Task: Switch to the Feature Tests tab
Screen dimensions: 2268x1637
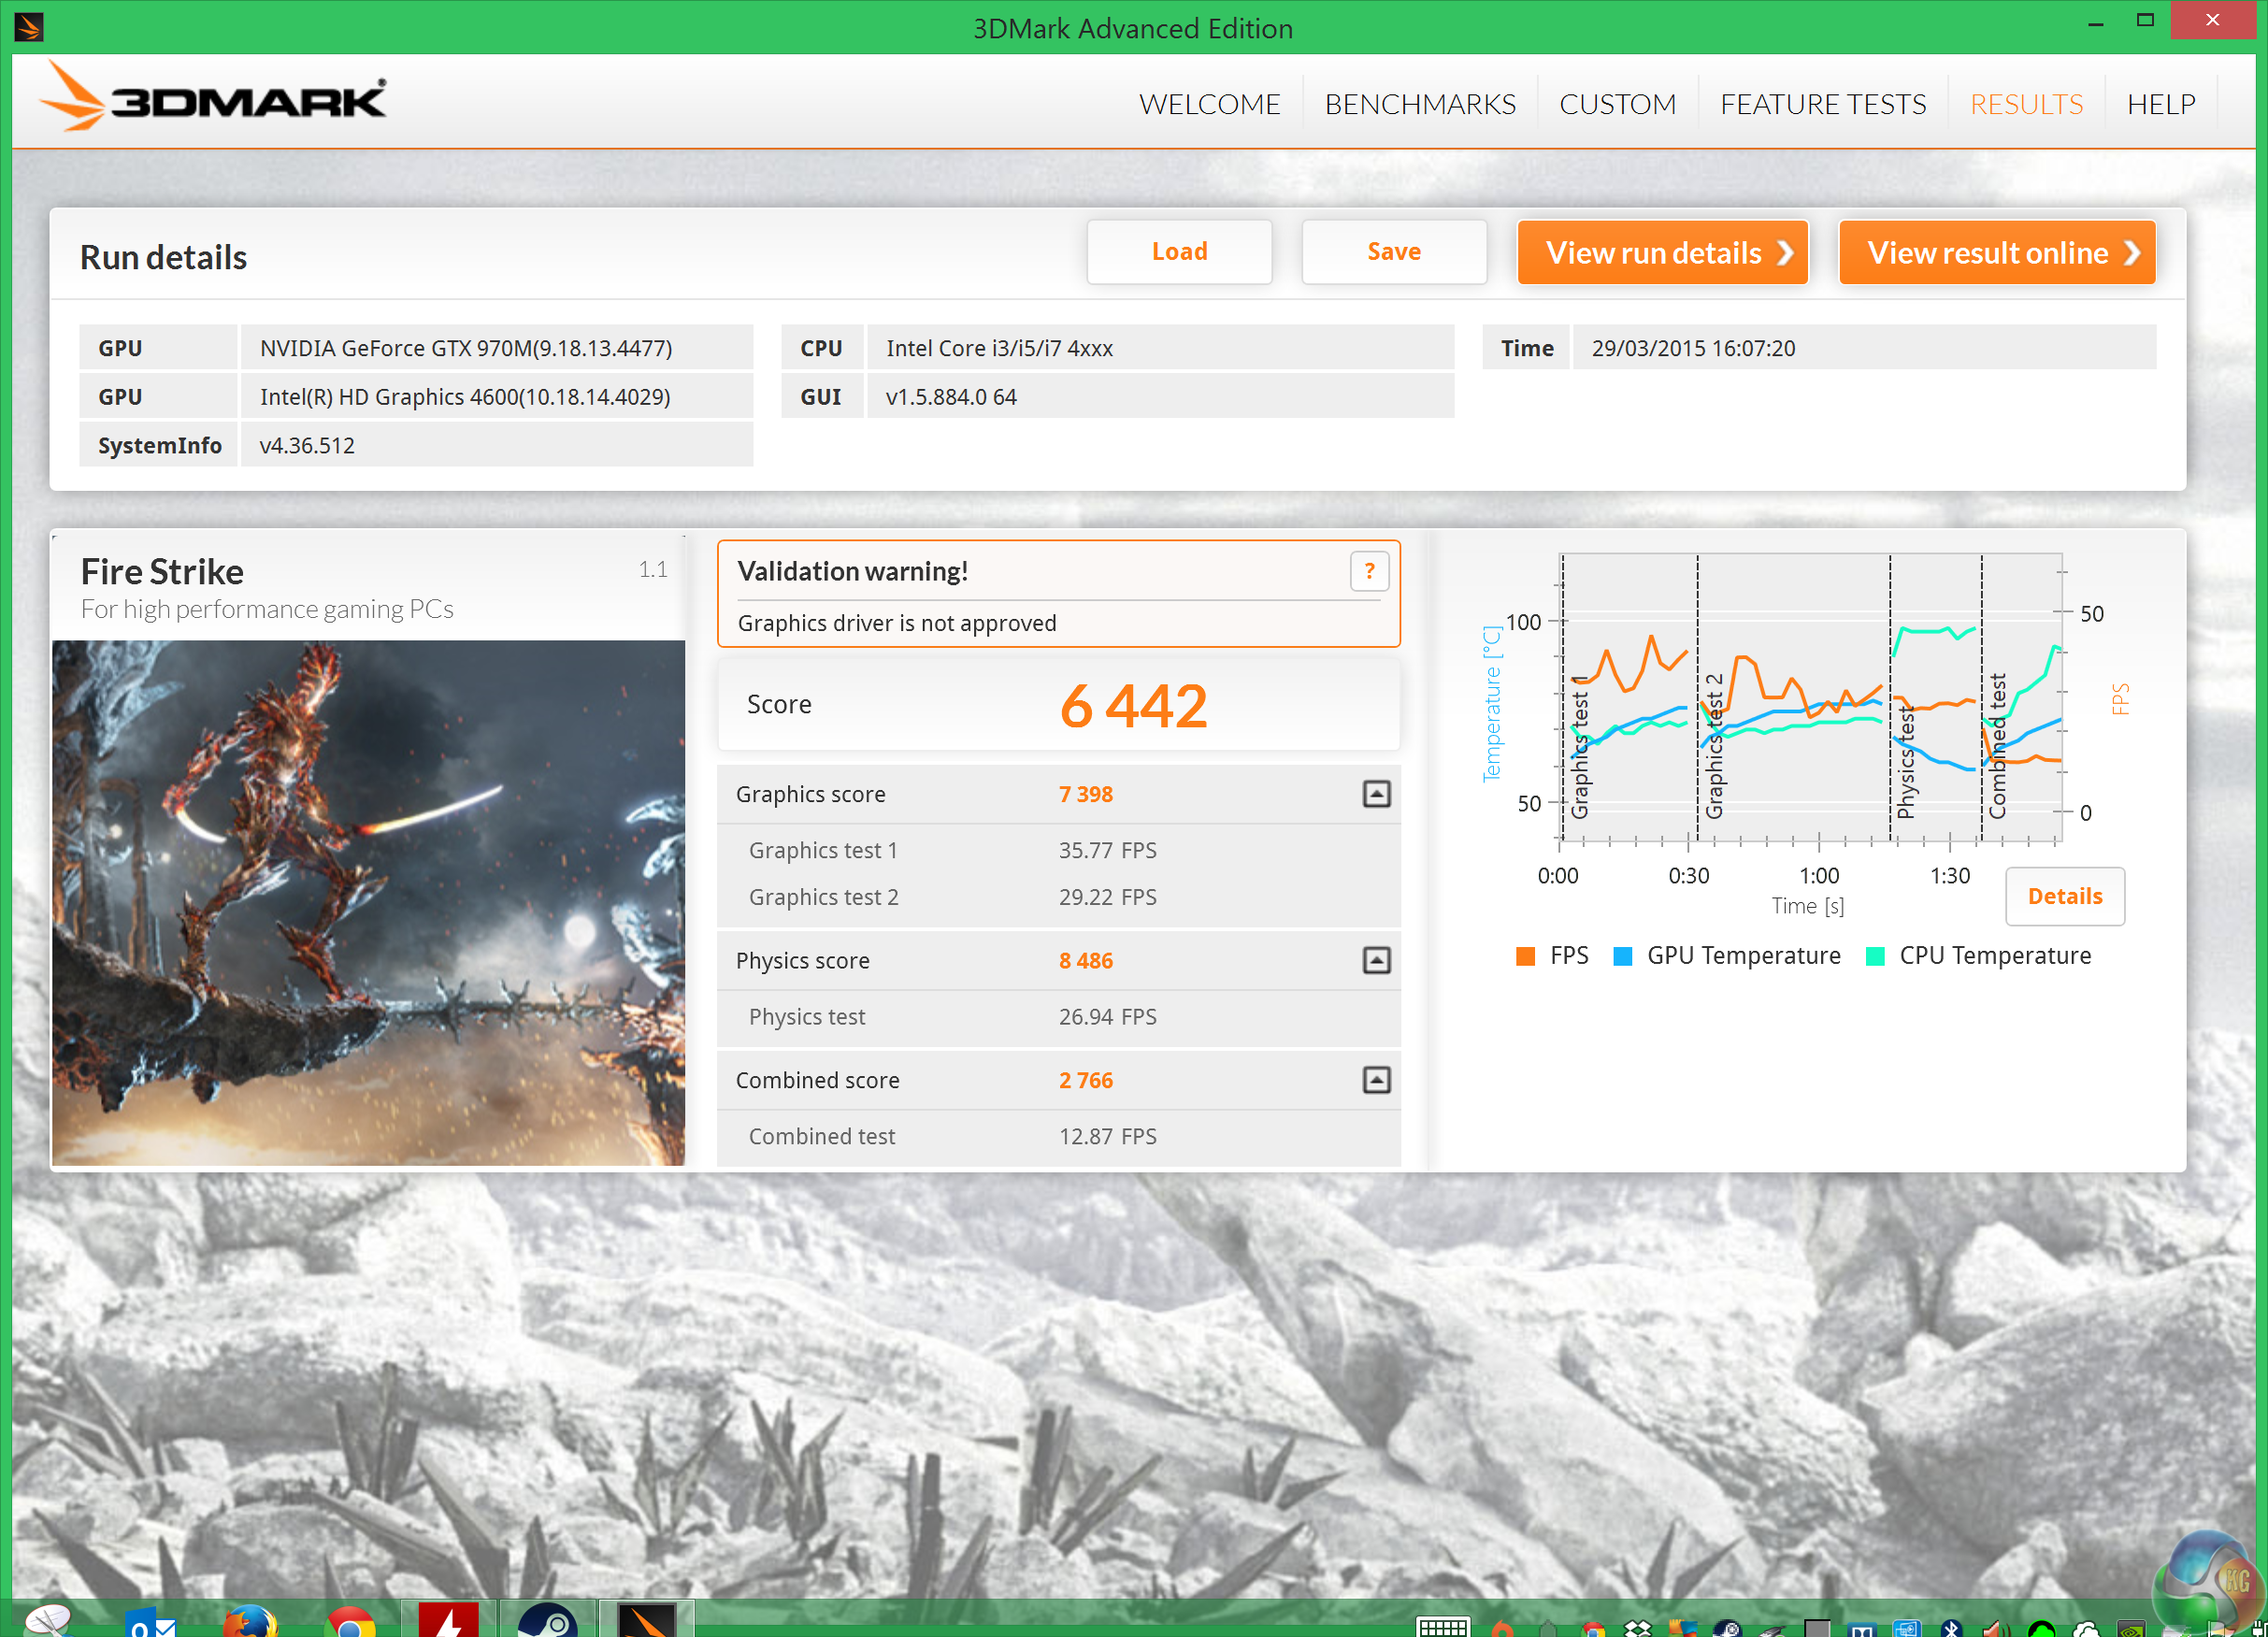Action: coord(1822,104)
